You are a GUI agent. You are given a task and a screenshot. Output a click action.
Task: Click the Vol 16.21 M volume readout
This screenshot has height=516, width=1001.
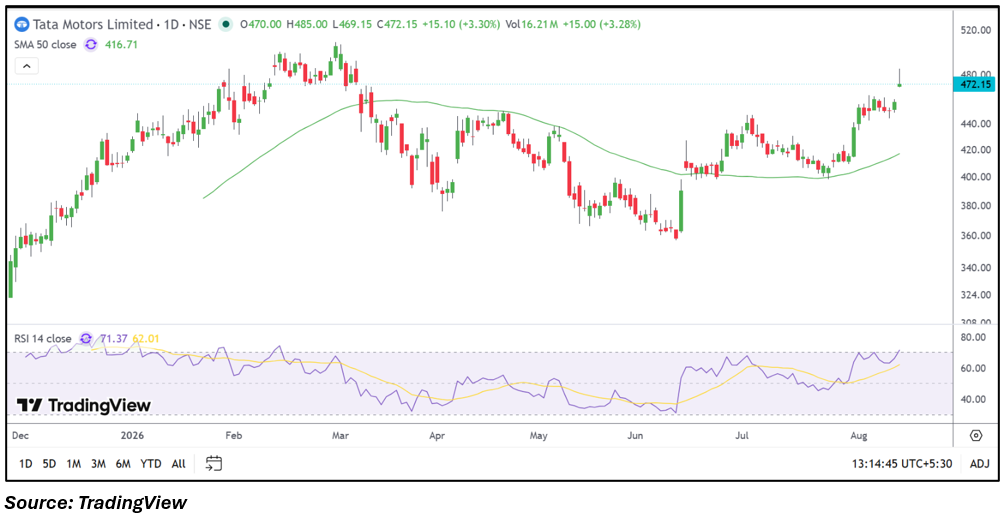[x=532, y=24]
